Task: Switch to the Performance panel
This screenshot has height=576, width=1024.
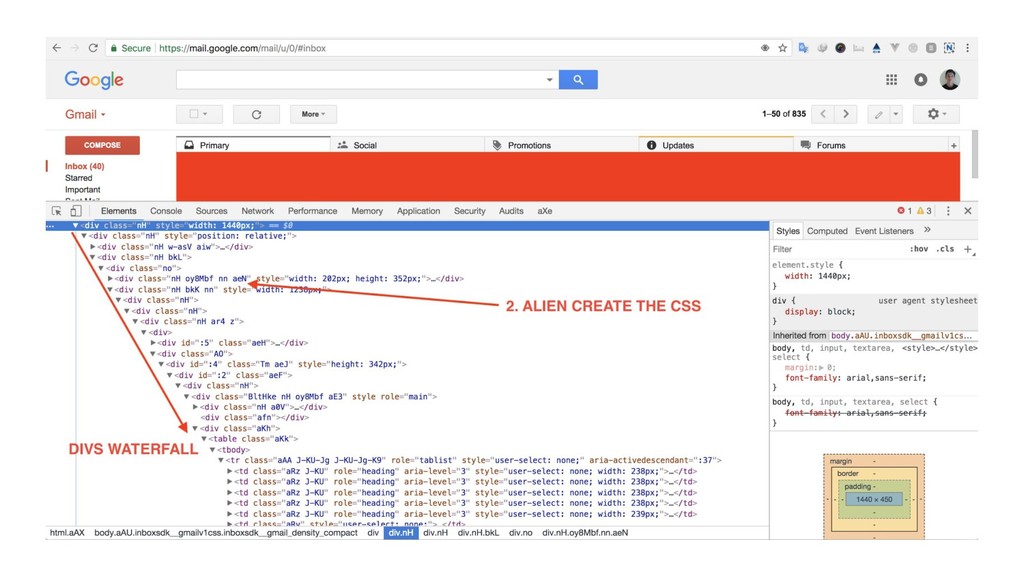Action: coord(312,211)
